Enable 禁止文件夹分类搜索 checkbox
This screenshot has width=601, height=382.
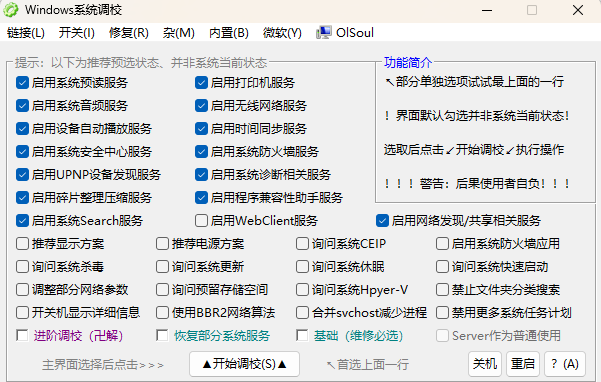coord(442,290)
